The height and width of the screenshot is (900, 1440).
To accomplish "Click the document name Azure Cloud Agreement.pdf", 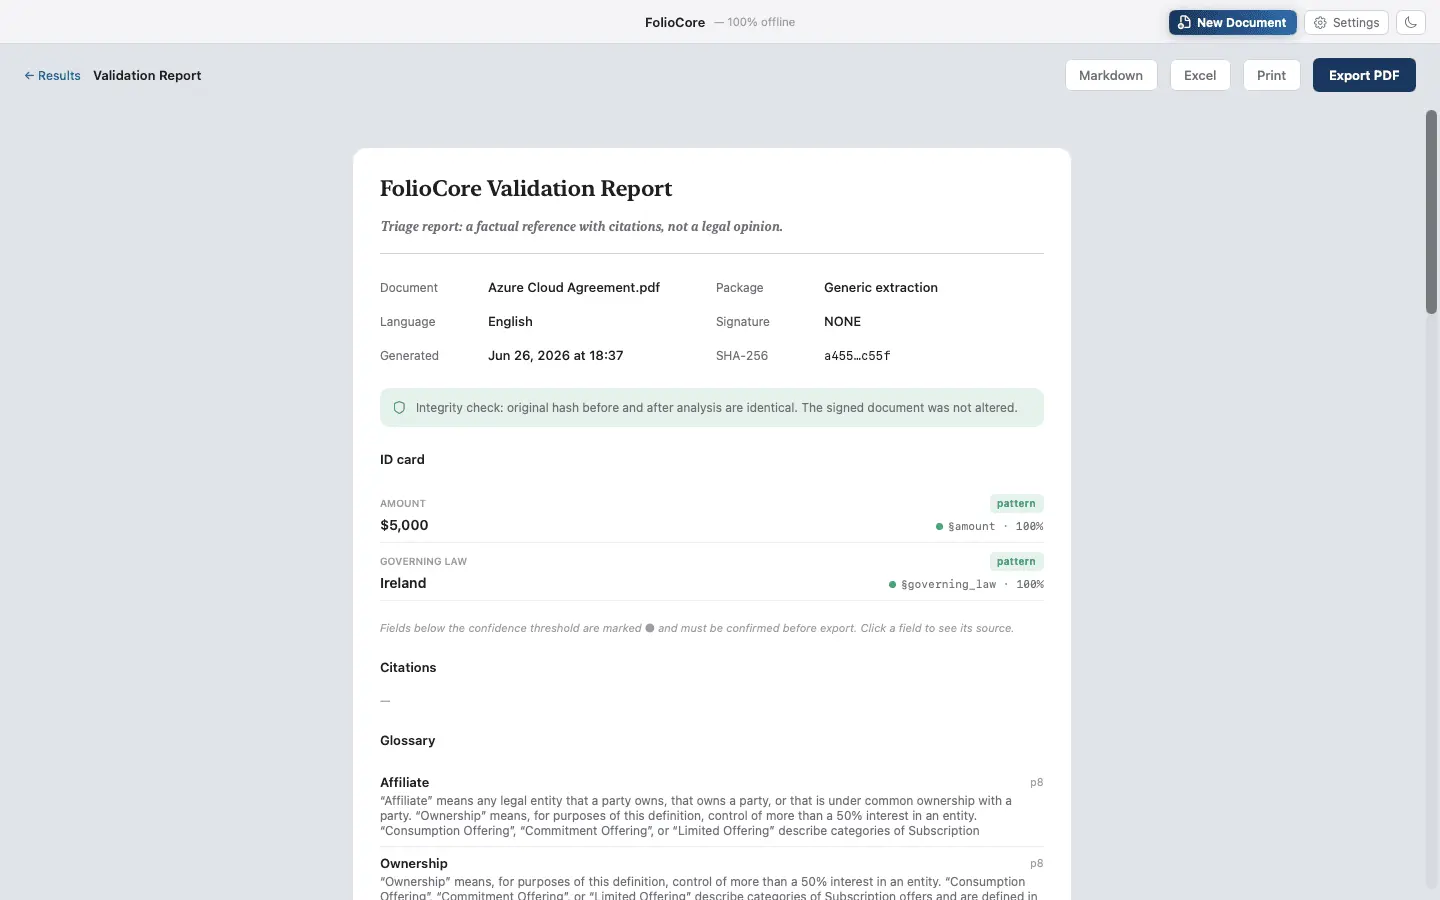I will [574, 287].
